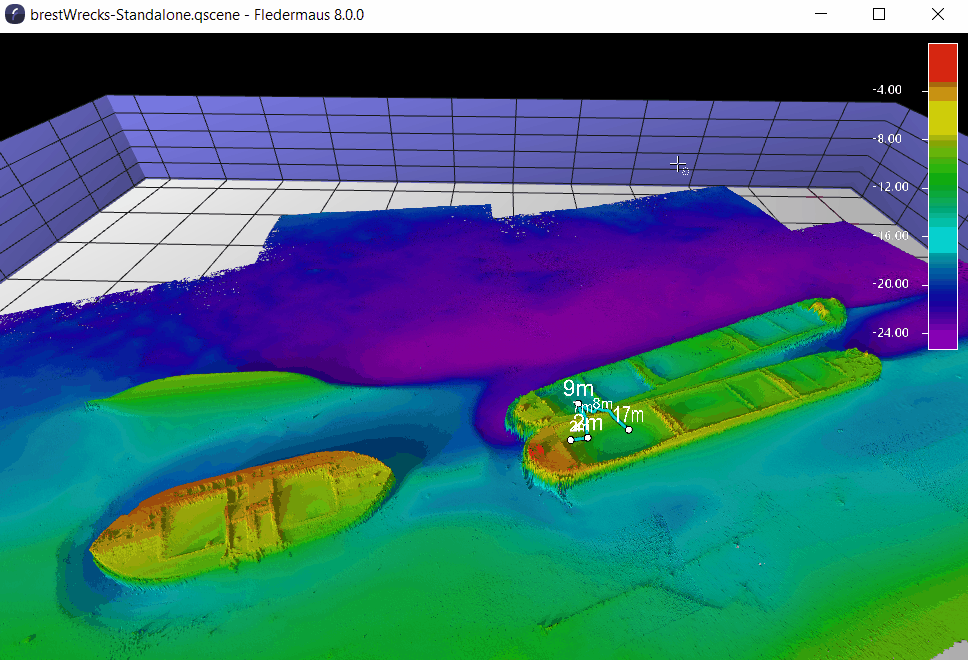Click the Fledermaus app icon in title bar
The image size is (968, 660).
click(x=15, y=15)
